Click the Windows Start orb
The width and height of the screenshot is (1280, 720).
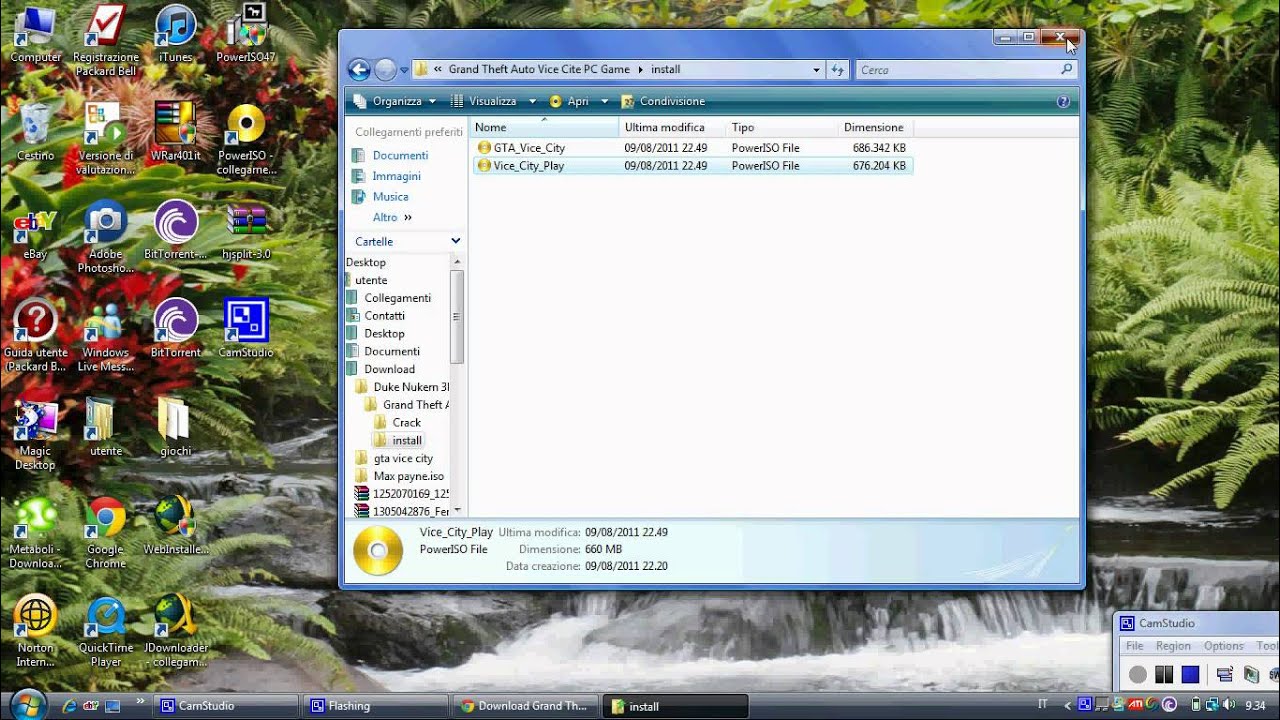pos(28,703)
